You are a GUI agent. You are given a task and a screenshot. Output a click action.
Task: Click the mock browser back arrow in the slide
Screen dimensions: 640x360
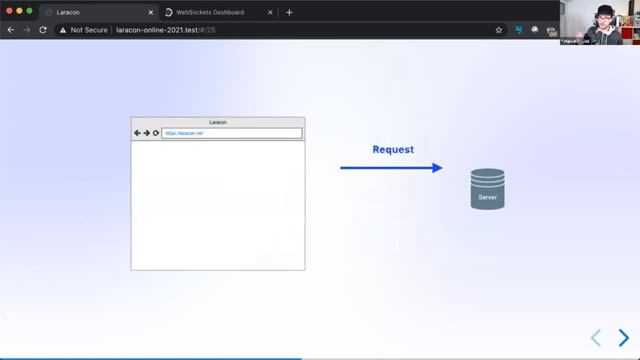[x=137, y=133]
